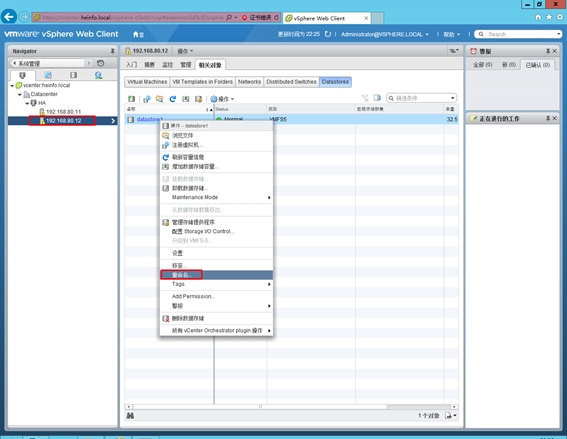Open the Storage navigator tab icon
This screenshot has width=567, height=439.
(x=73, y=75)
